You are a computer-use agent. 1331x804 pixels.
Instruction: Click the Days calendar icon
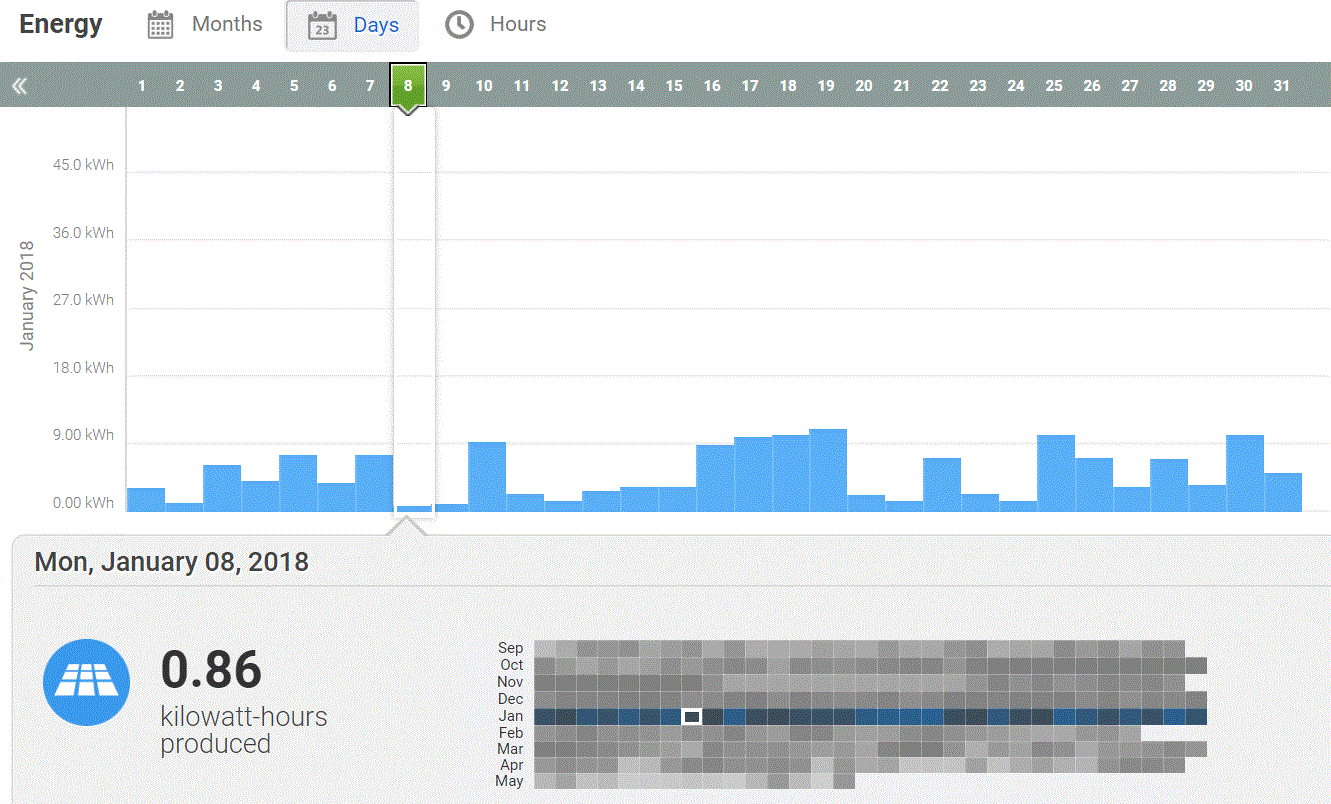click(322, 25)
